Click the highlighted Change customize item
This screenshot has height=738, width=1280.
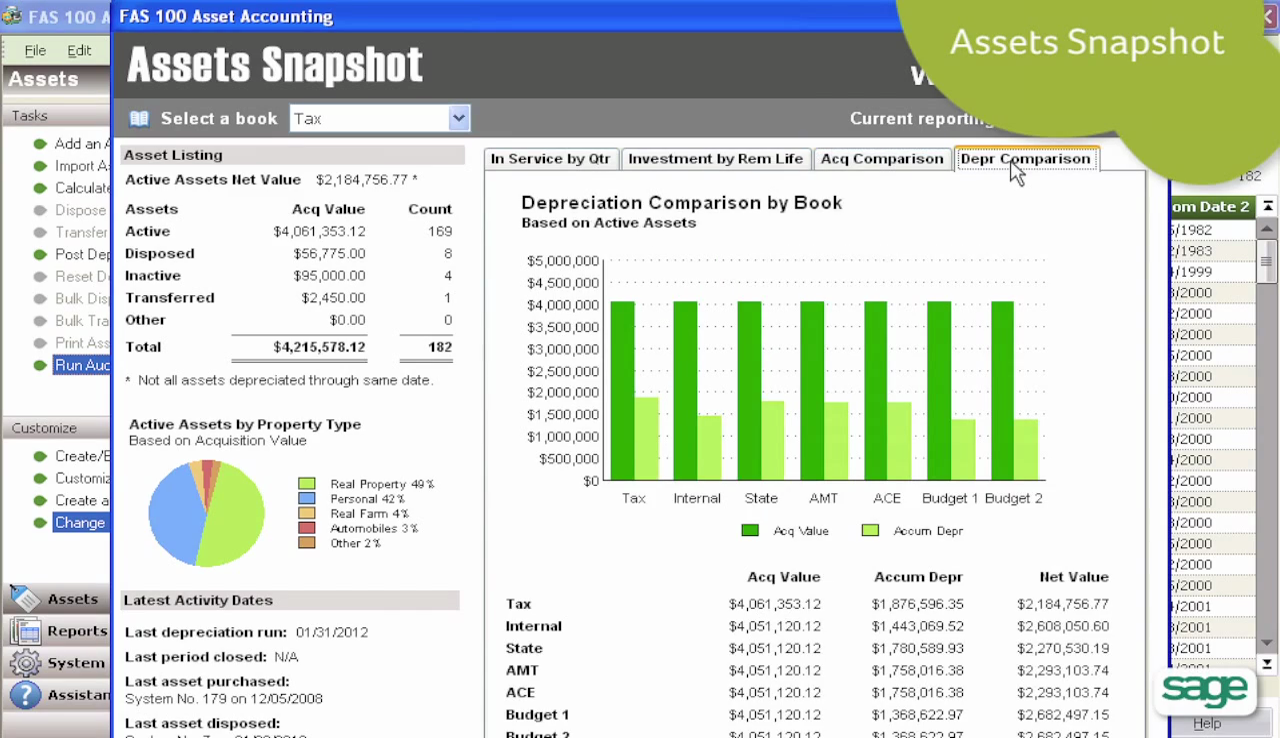coord(80,522)
